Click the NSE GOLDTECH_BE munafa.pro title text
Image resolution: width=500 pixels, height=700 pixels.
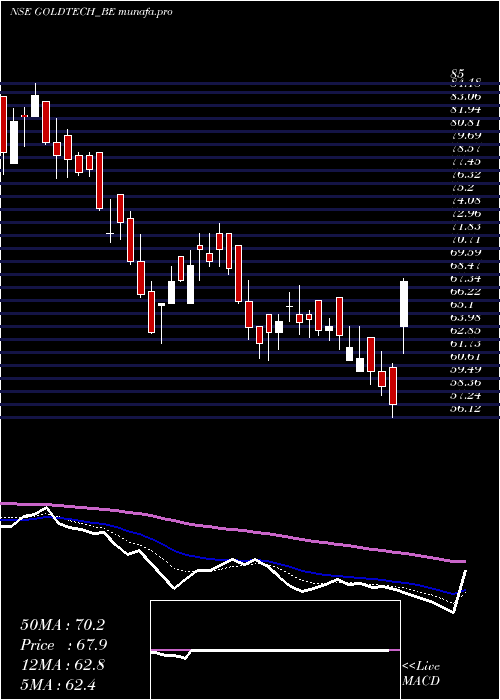91,12
